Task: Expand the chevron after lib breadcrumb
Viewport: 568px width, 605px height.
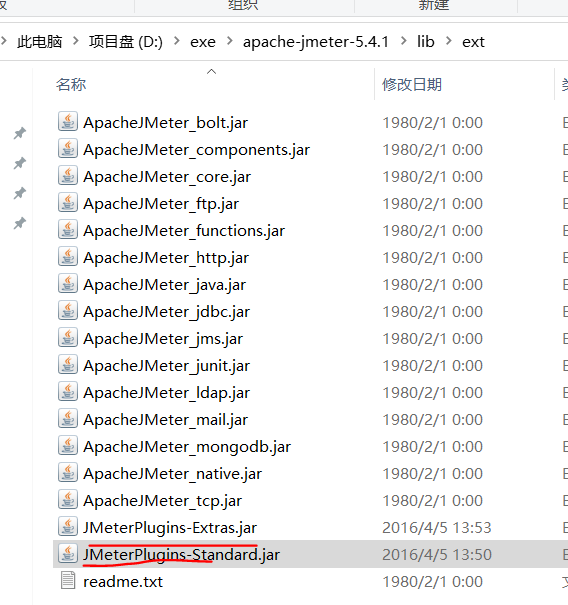Action: pyautogui.click(x=448, y=41)
